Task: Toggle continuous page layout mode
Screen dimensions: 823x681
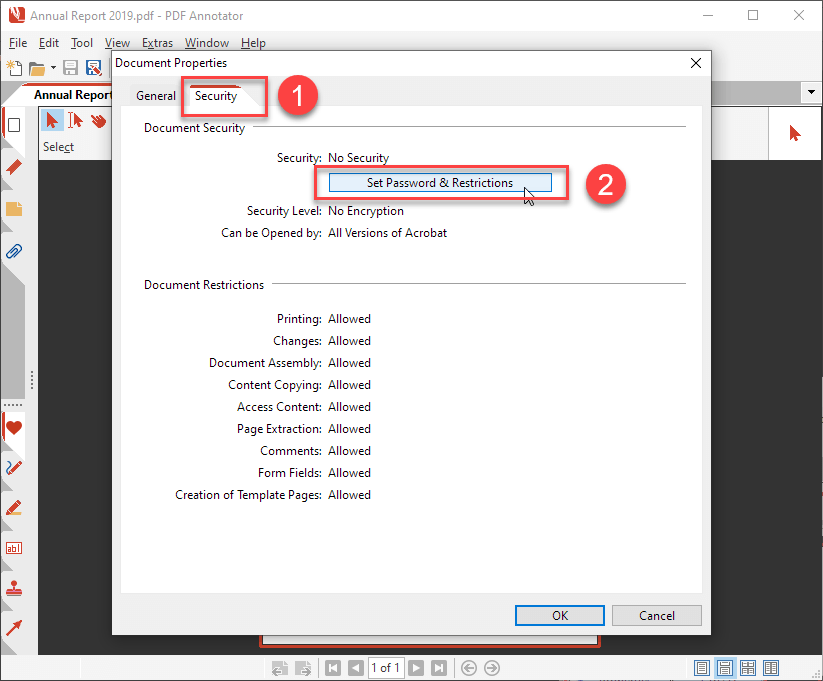Action: click(x=725, y=667)
